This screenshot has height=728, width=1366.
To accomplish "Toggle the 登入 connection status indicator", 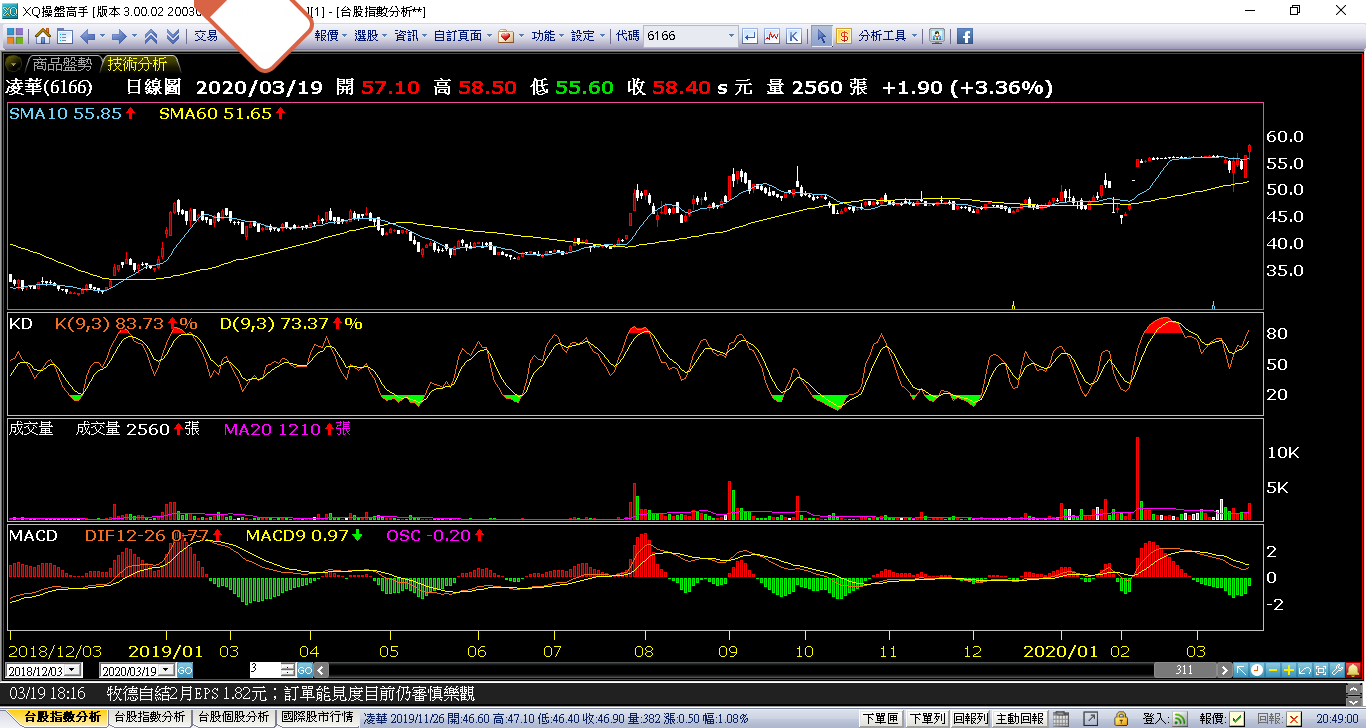I will click(1180, 718).
